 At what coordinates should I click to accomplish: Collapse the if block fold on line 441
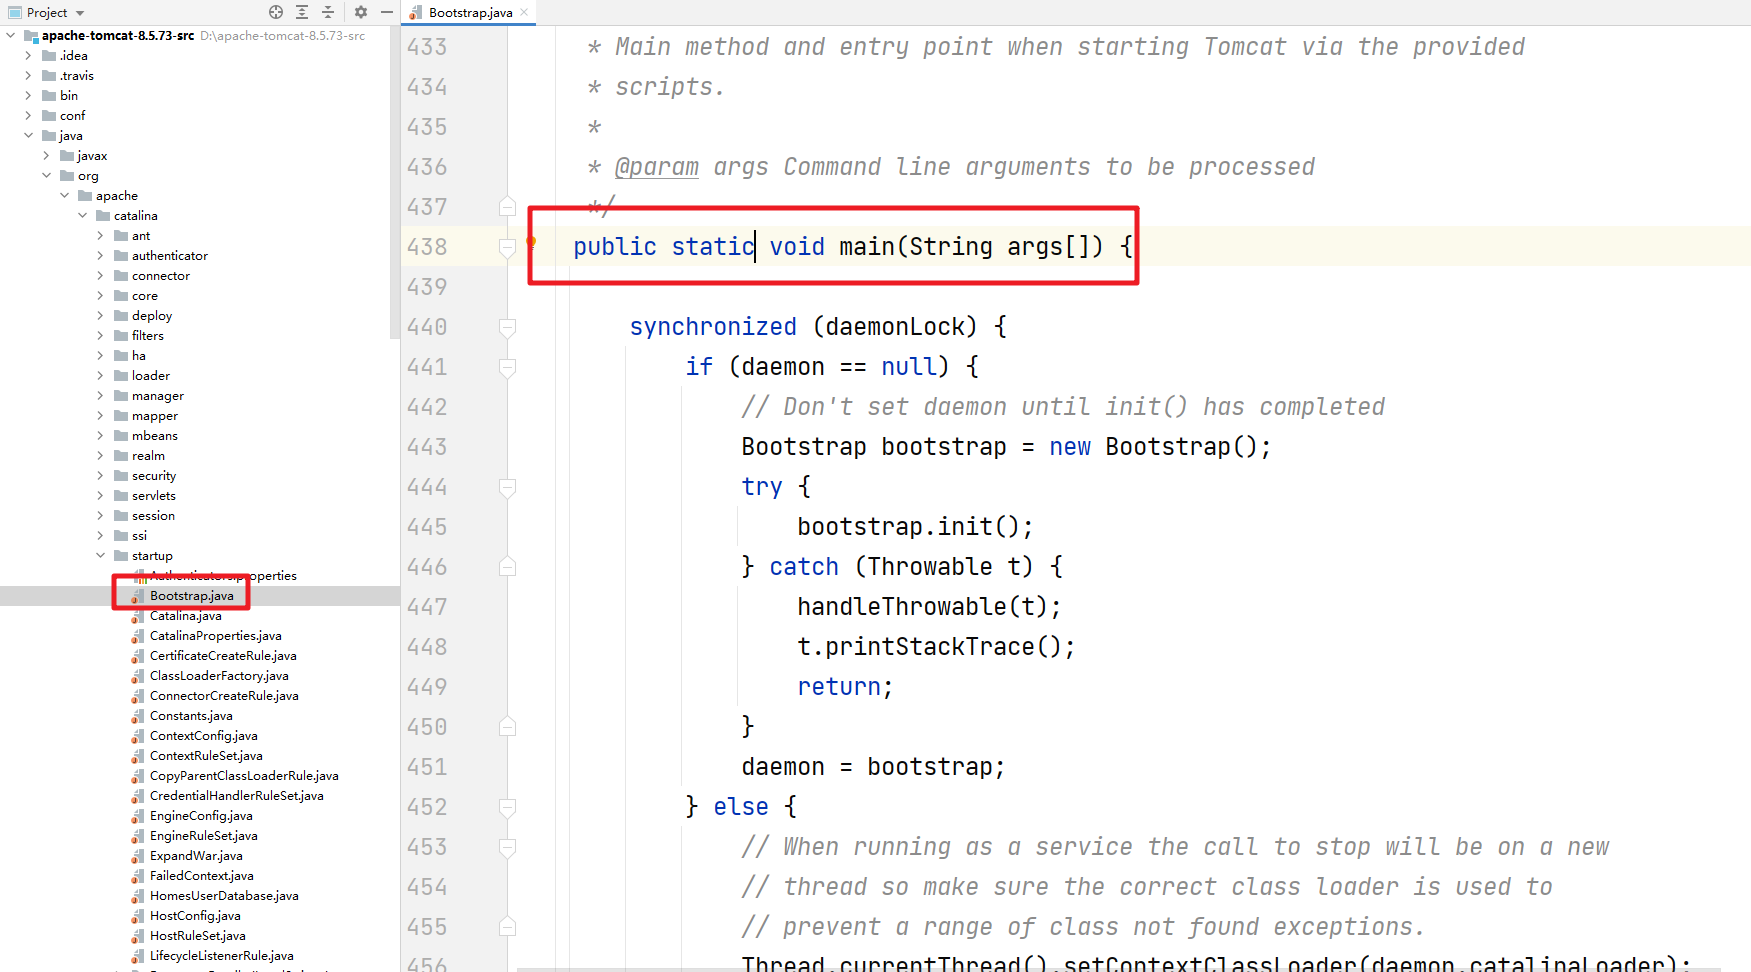507,367
